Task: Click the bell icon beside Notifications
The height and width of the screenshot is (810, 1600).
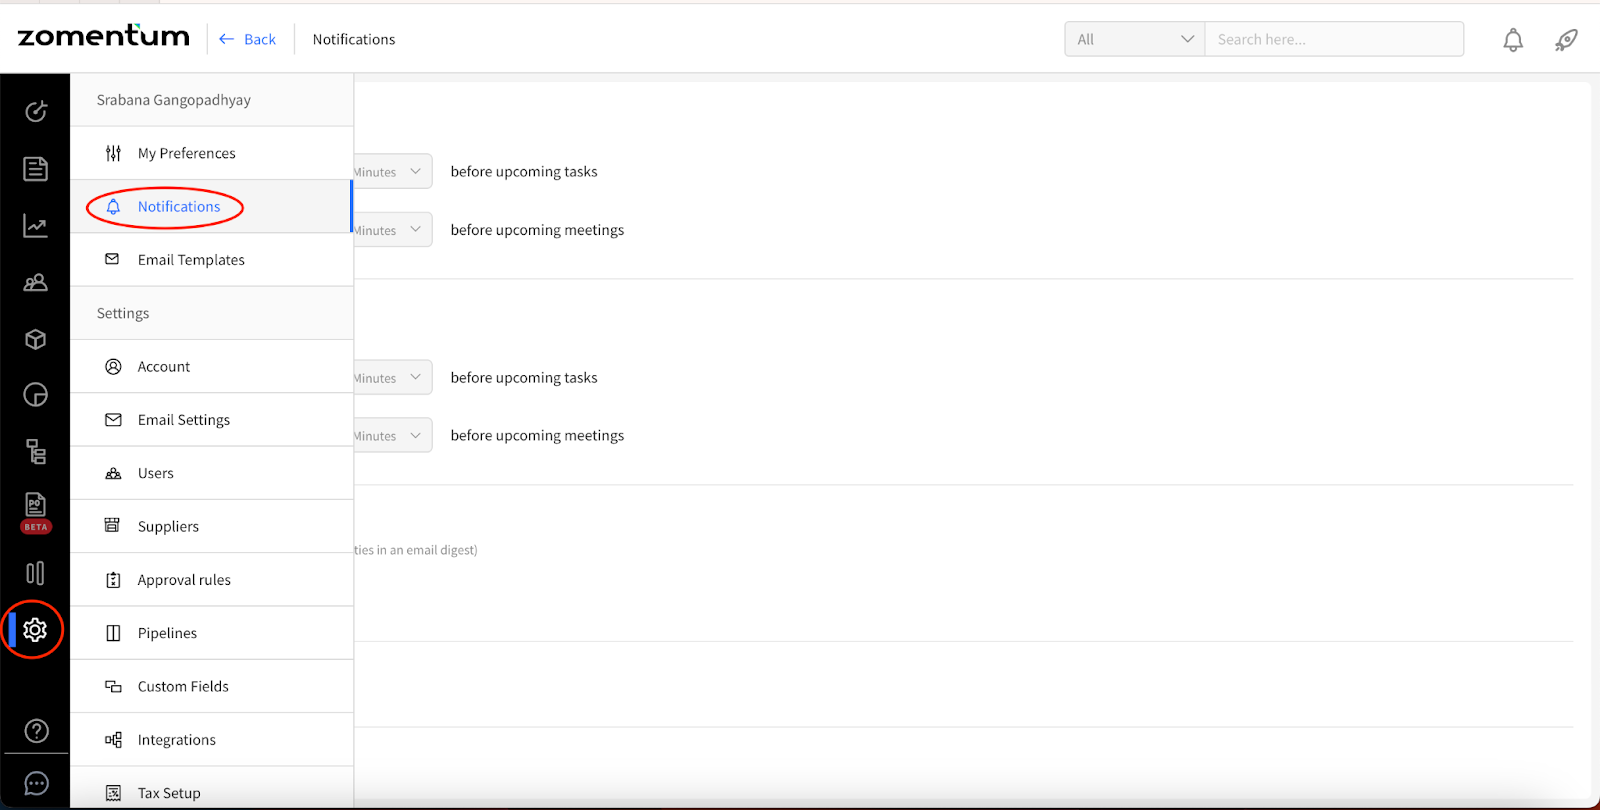Action: click(x=113, y=206)
